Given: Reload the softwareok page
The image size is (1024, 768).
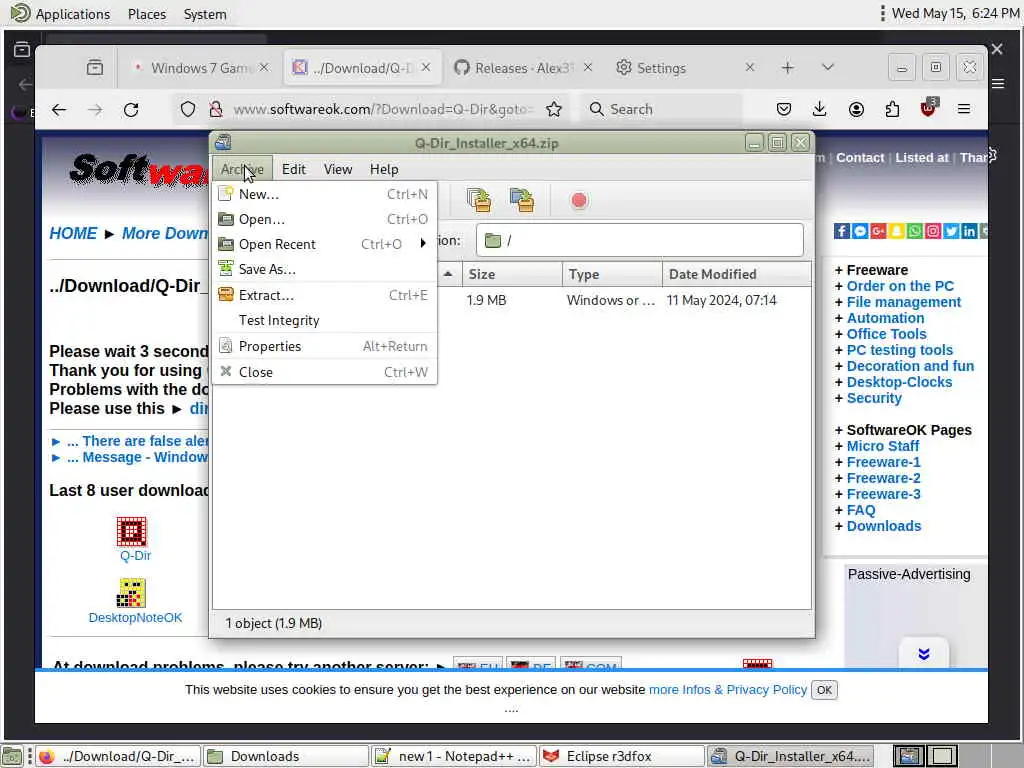Looking at the screenshot, I should [x=131, y=109].
